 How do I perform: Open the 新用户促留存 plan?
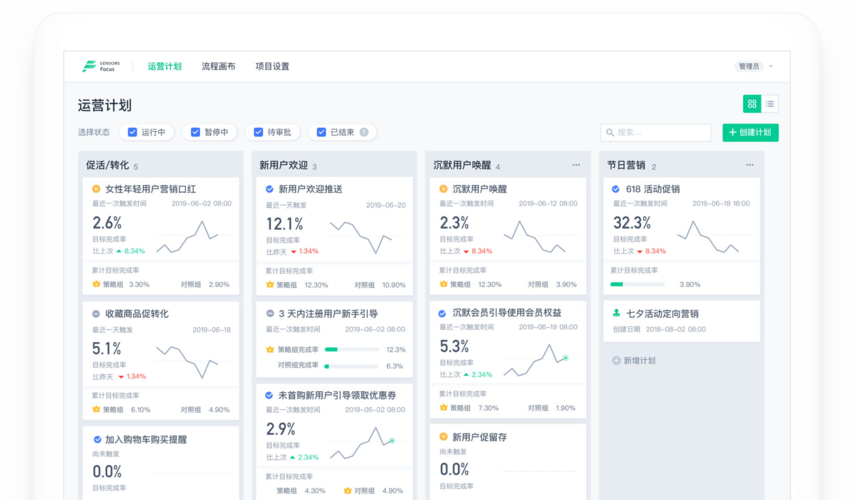[480, 437]
